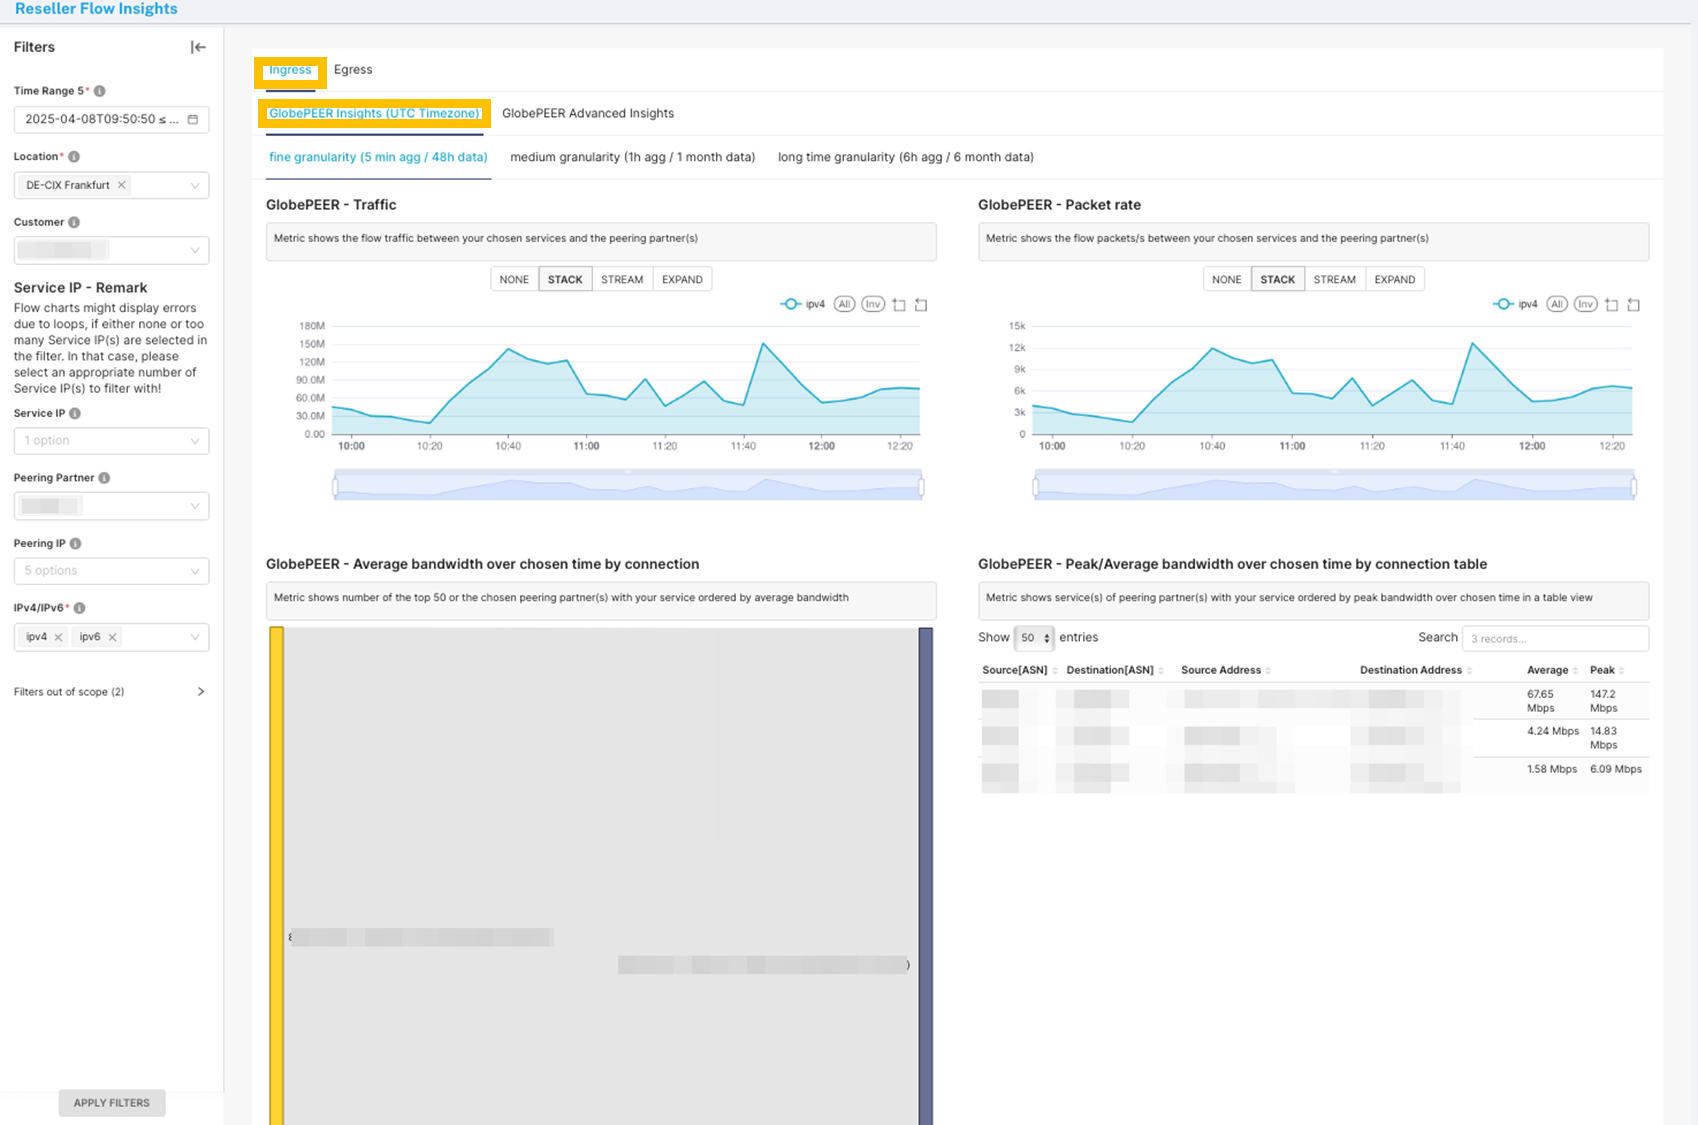
Task: Click the table Search records field
Action: coord(1555,638)
